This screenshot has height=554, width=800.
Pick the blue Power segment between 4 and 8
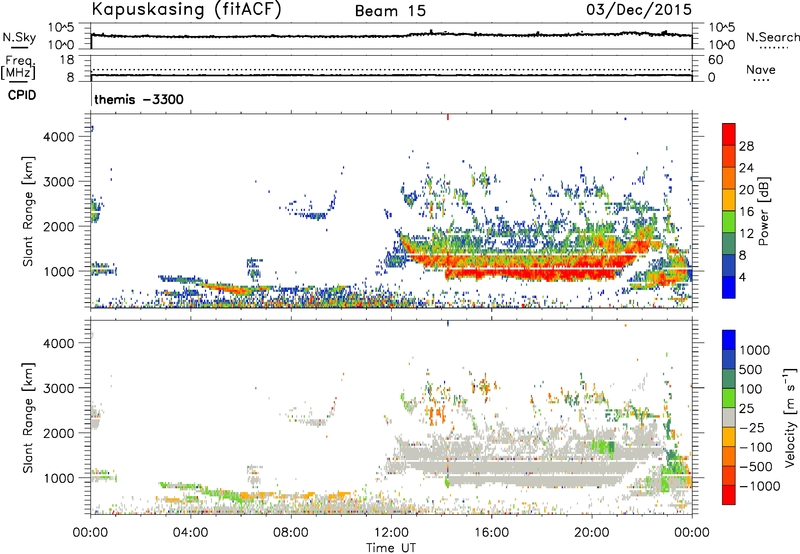[x=729, y=266]
